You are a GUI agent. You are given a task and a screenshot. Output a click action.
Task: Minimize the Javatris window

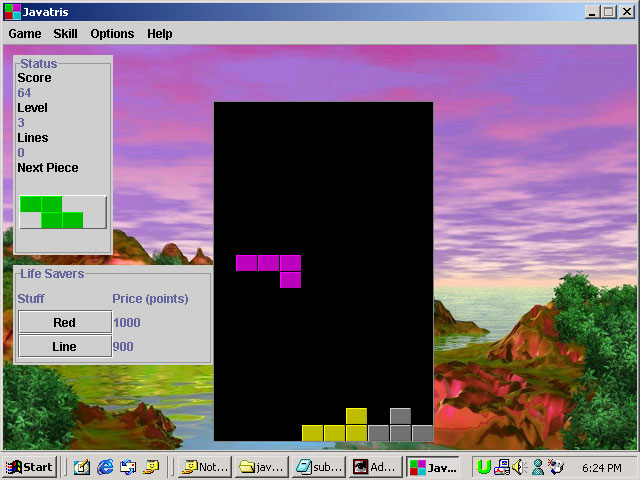coord(592,12)
